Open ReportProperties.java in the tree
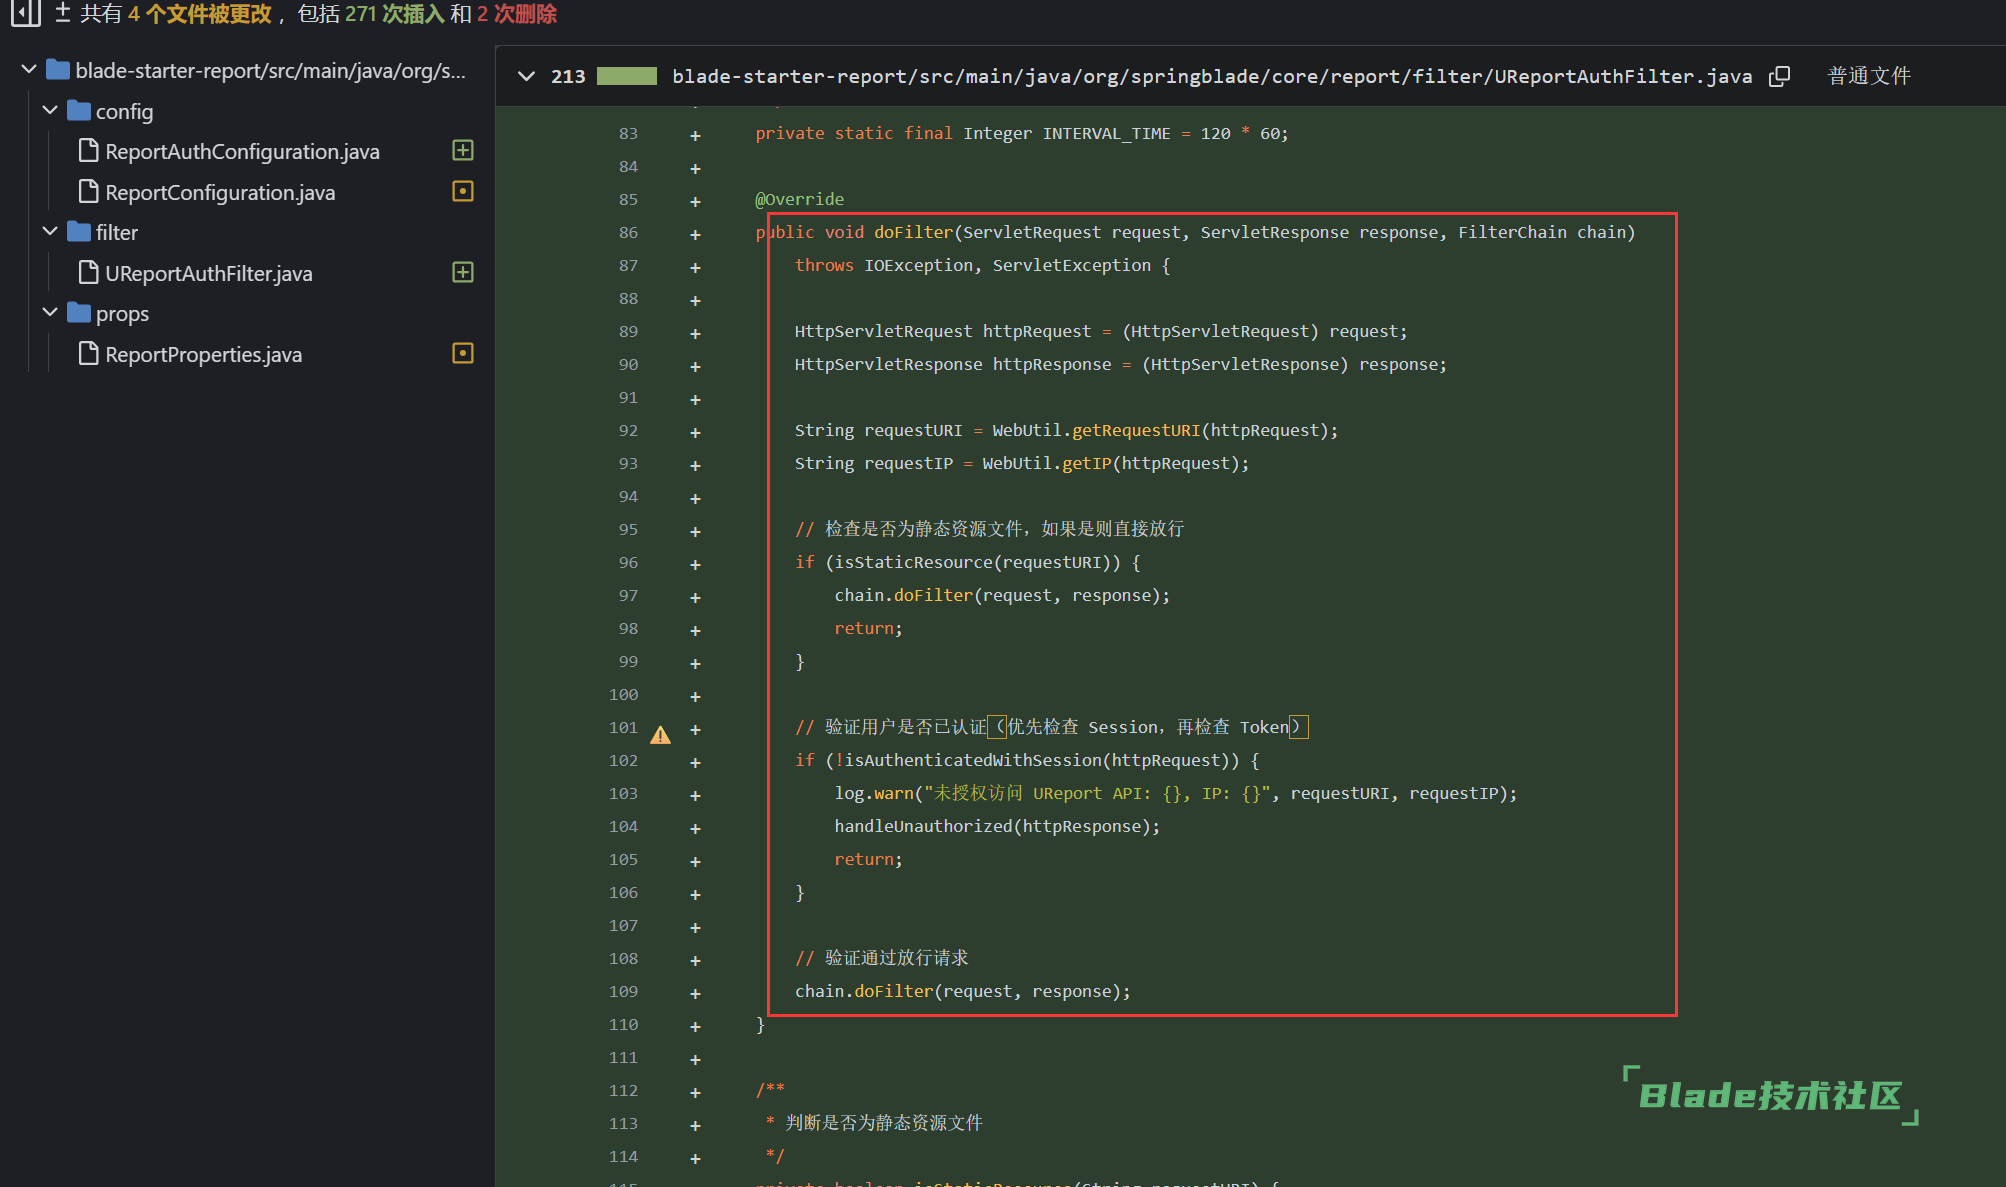2006x1187 pixels. pyautogui.click(x=204, y=354)
